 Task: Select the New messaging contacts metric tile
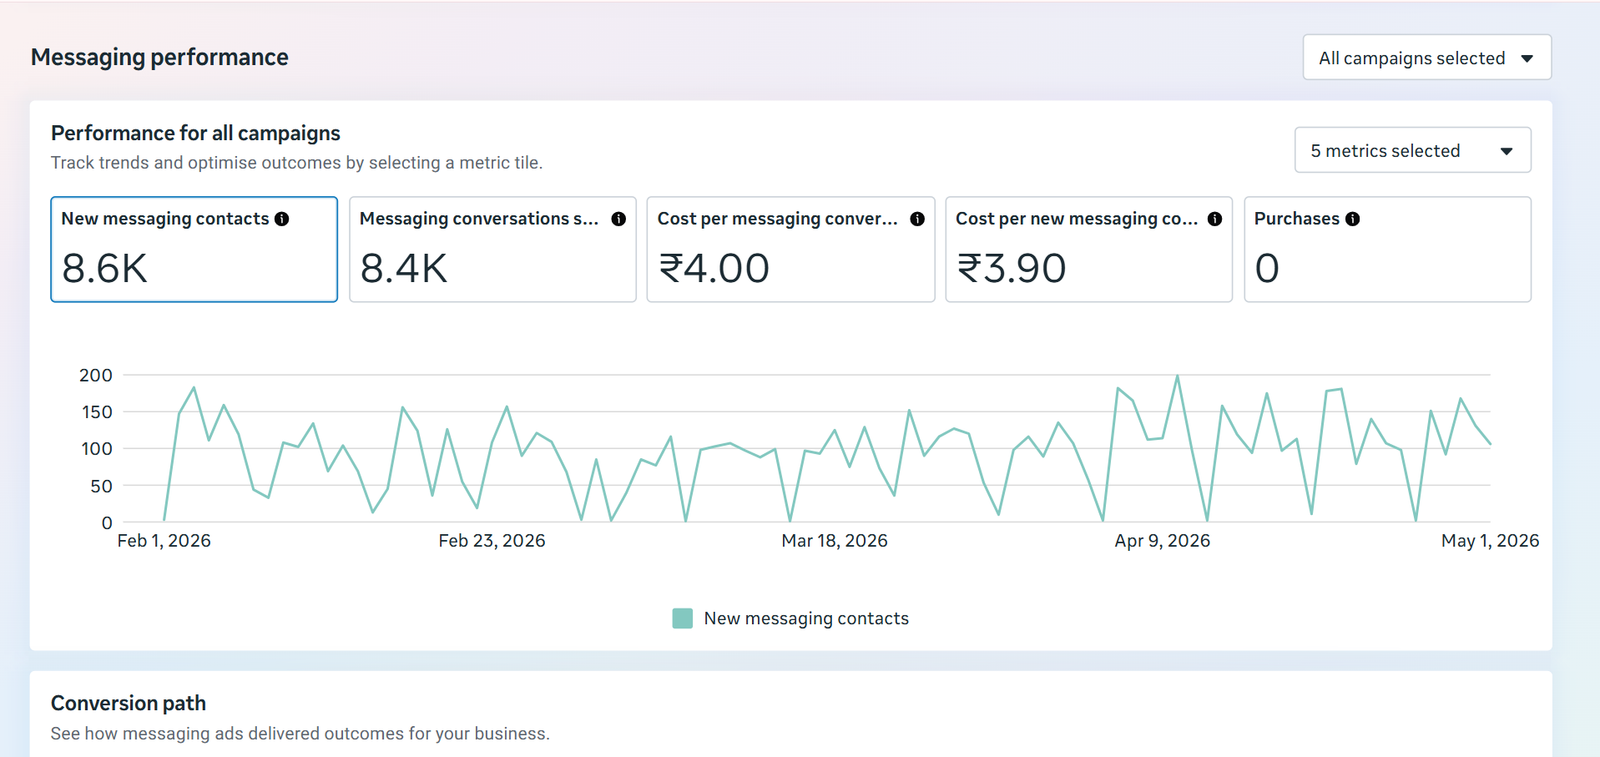pyautogui.click(x=194, y=249)
